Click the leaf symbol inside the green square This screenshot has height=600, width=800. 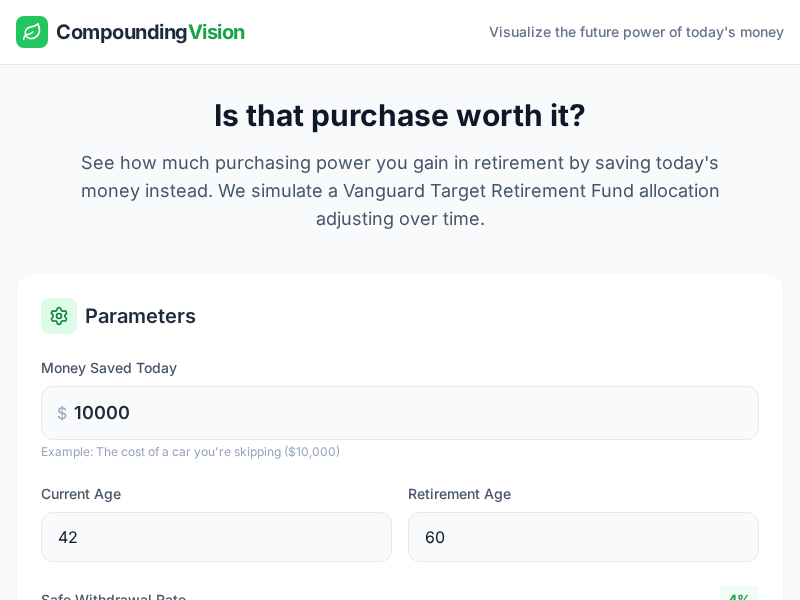(x=32, y=32)
